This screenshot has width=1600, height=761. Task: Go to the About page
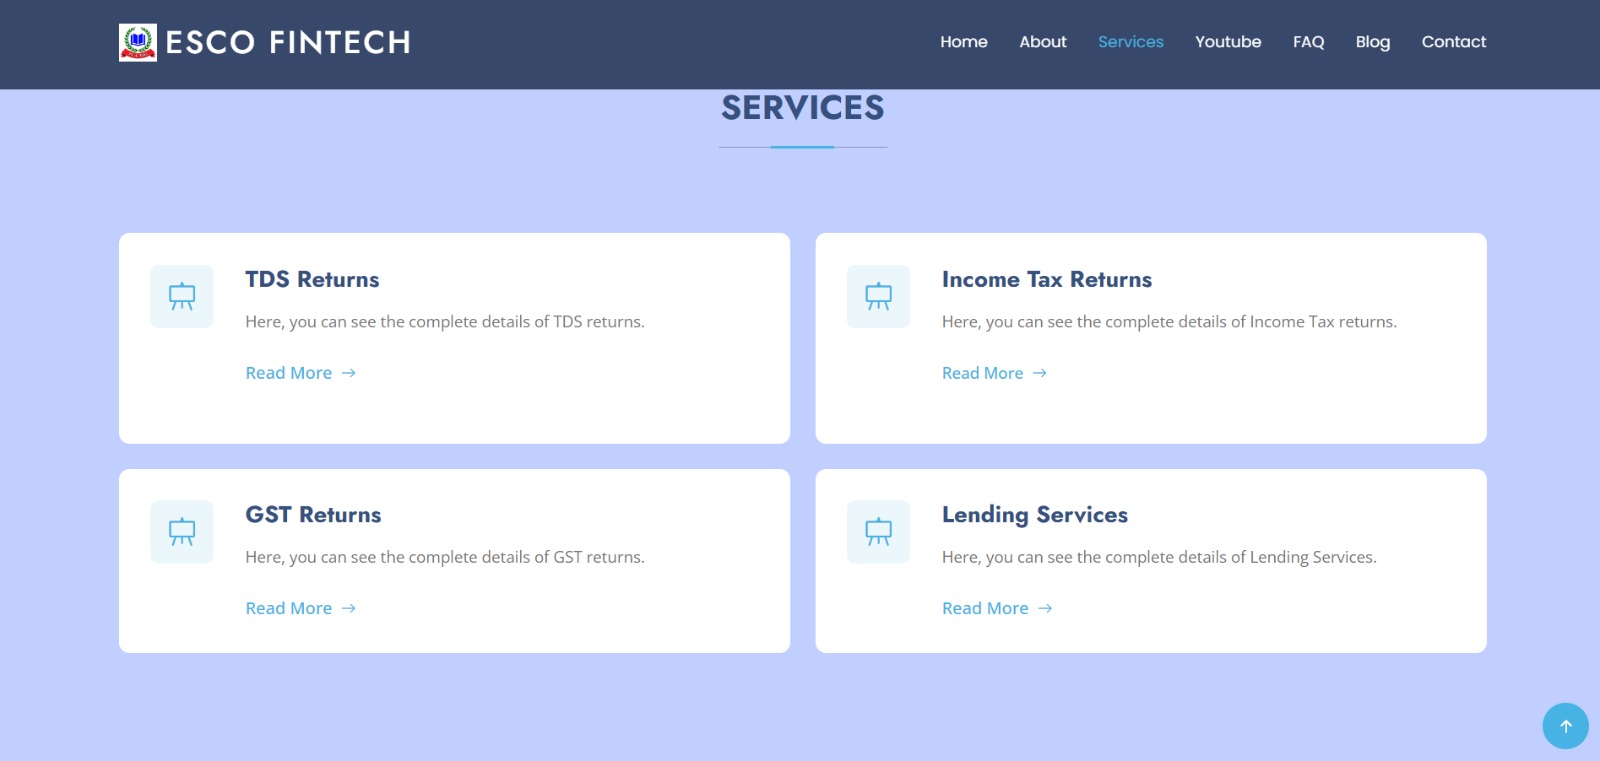(1042, 42)
